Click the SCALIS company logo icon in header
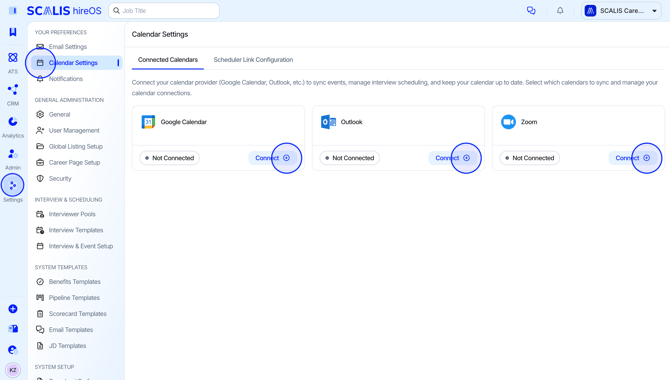 591,11
